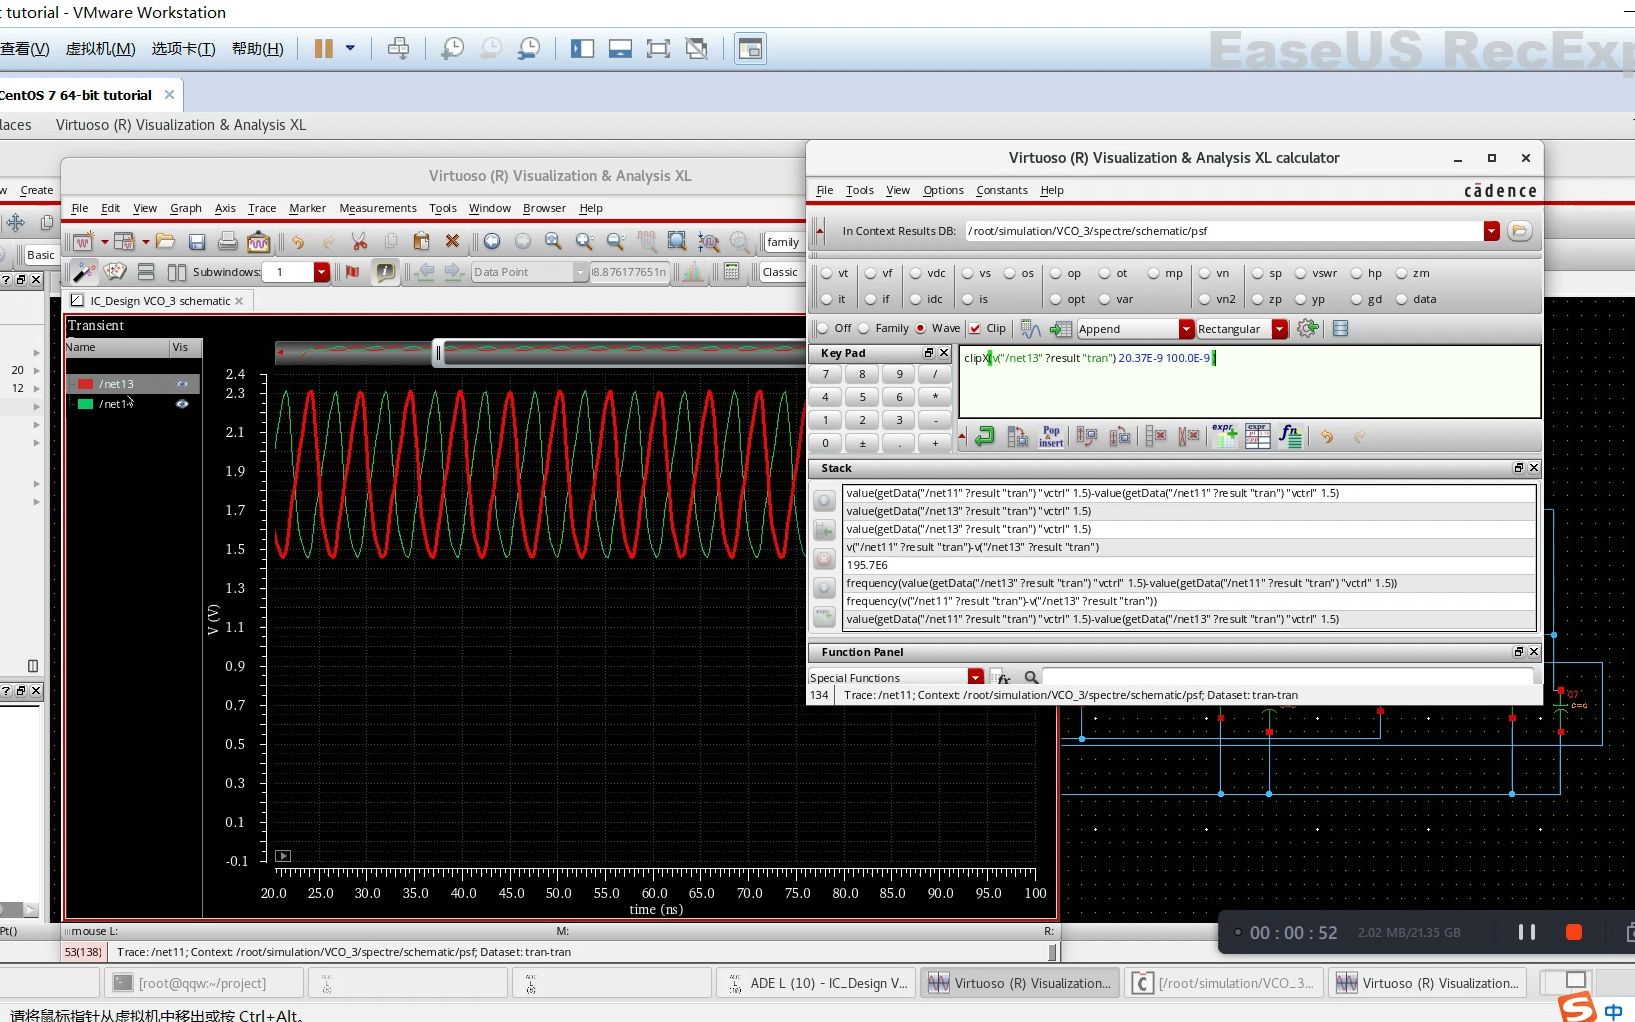Viewport: 1635px width, 1022px height.
Task: Open the In Context Results DB dropdown arrow
Action: [1492, 231]
